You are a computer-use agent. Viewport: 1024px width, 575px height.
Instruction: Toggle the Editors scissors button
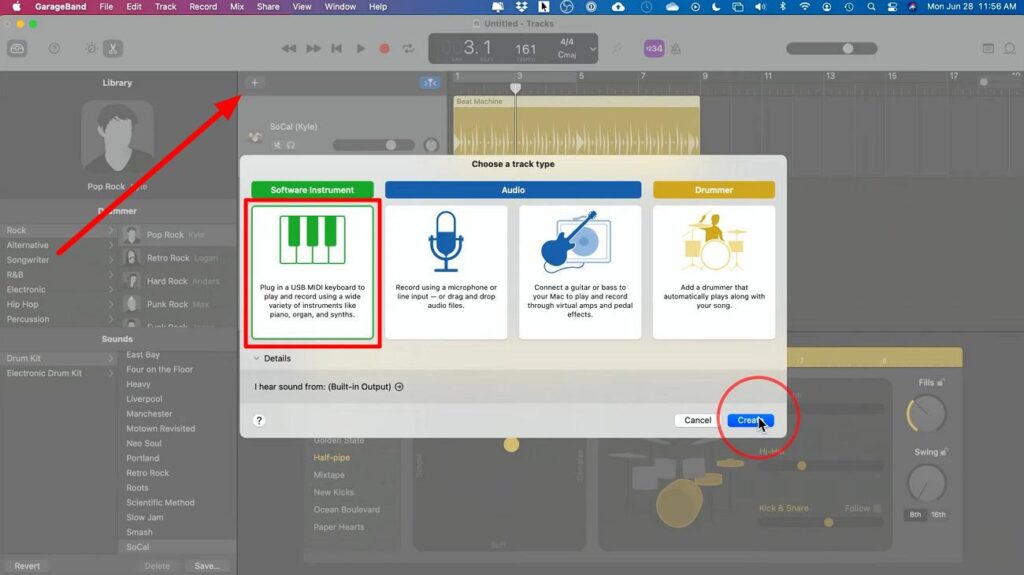(113, 48)
